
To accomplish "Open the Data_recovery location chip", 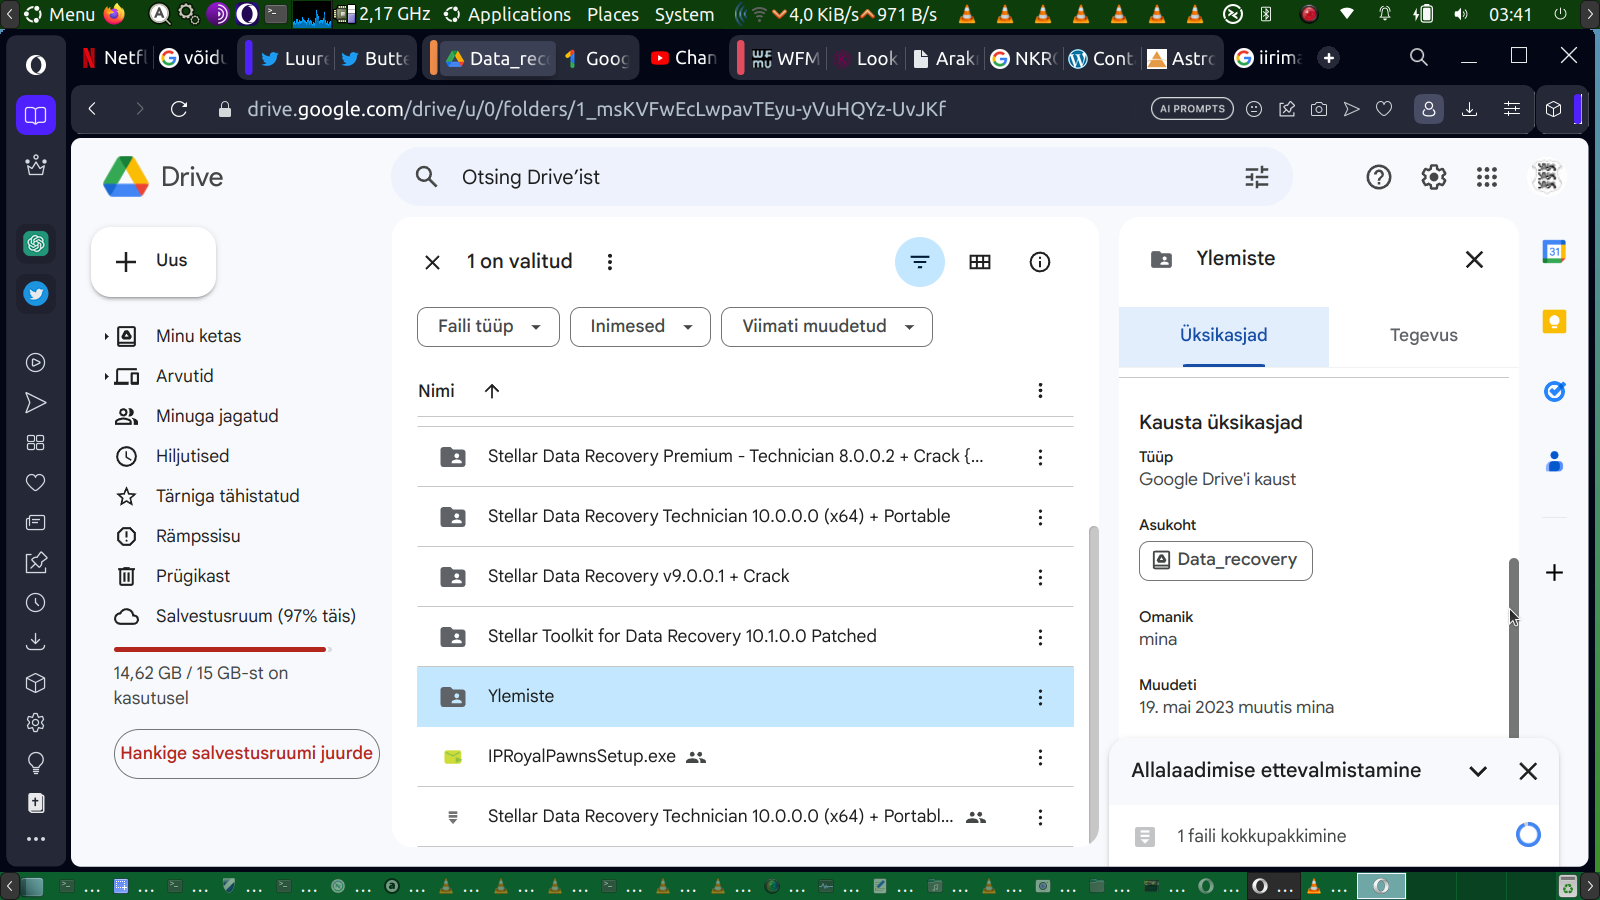I will click(x=1226, y=560).
